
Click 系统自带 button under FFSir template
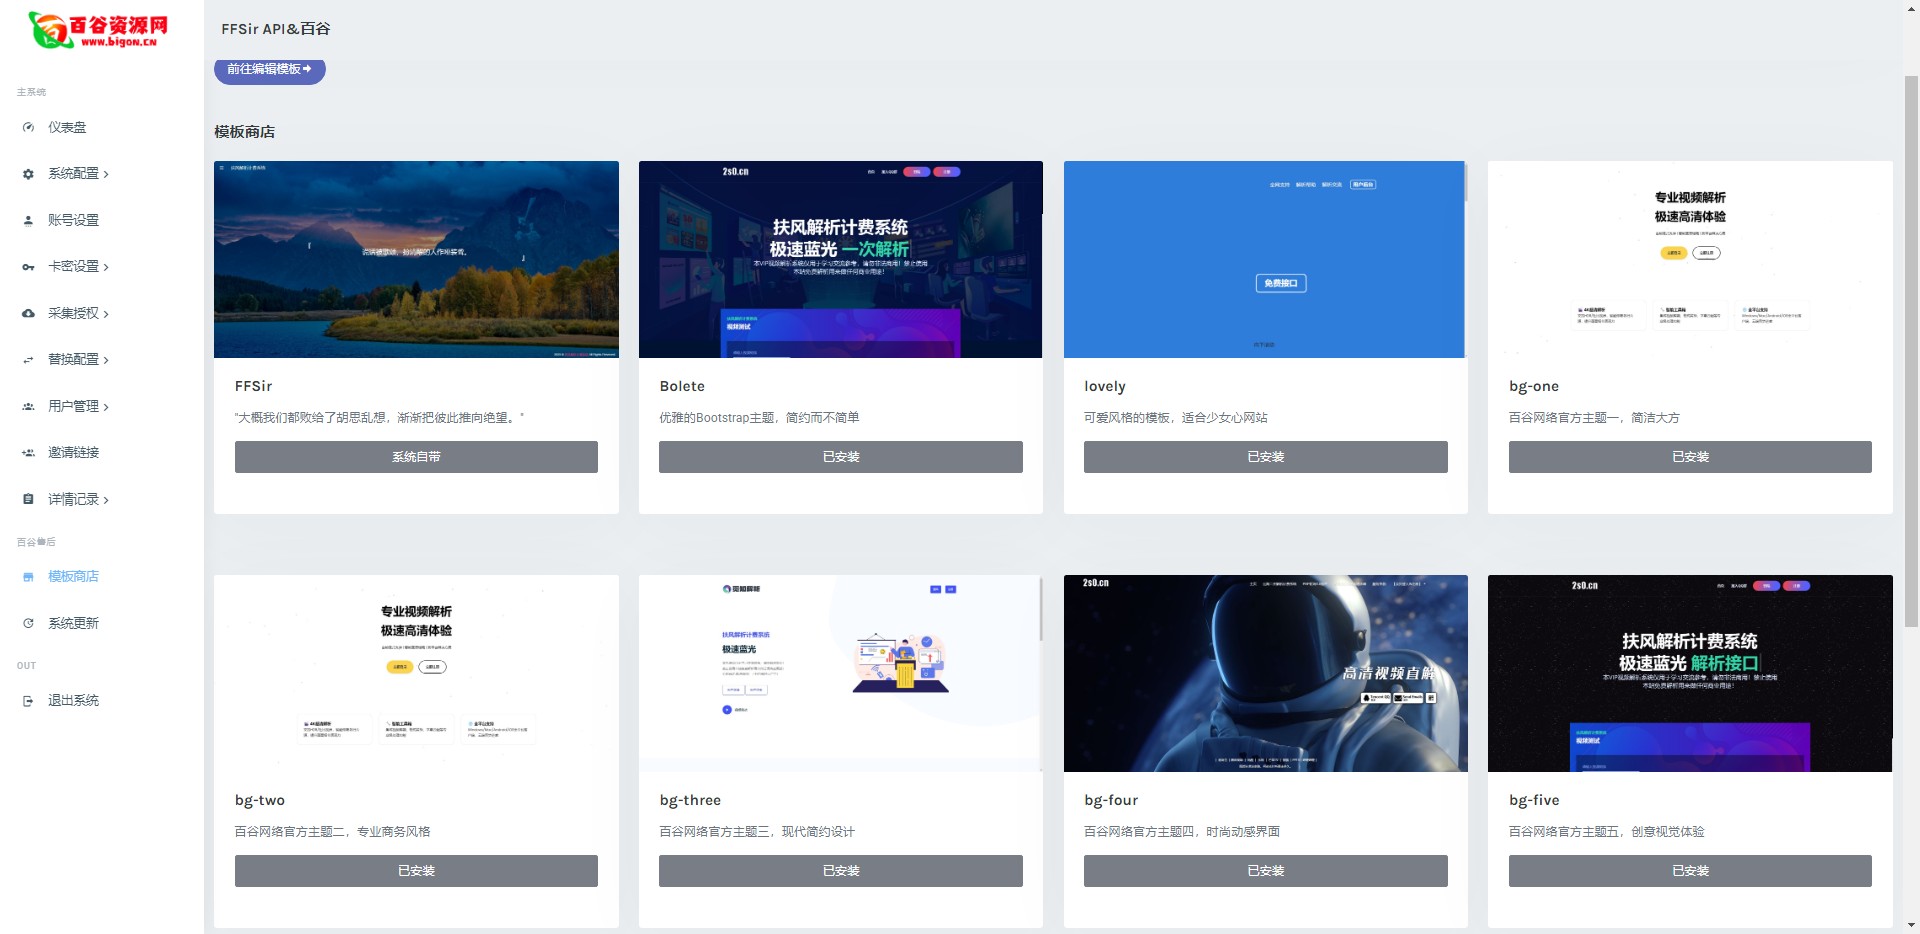pos(415,457)
